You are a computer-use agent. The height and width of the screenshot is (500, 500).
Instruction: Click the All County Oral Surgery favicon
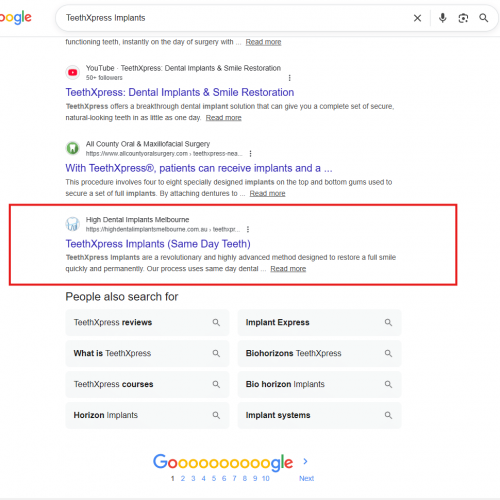pyautogui.click(x=72, y=148)
